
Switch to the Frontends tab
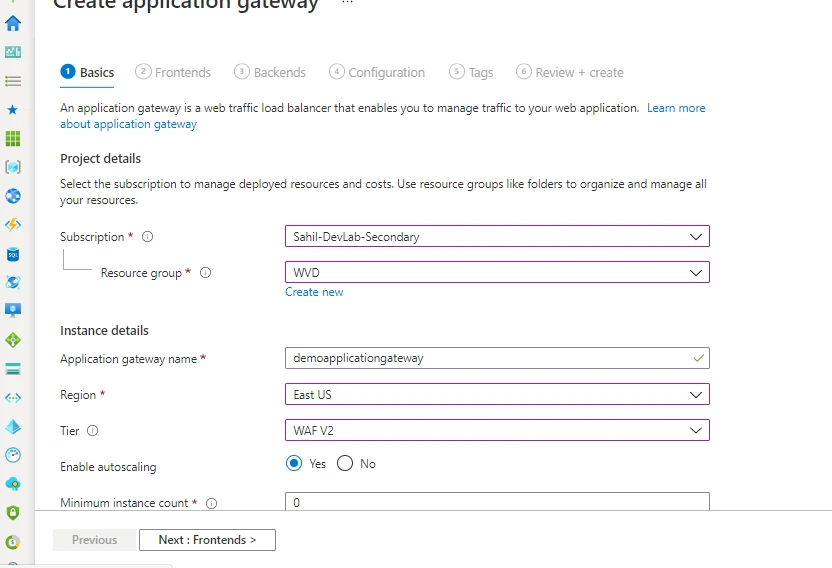coord(174,72)
